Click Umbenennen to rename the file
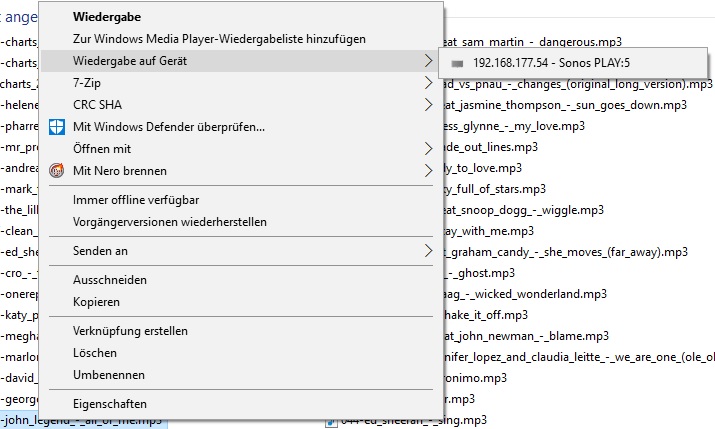 (x=109, y=375)
